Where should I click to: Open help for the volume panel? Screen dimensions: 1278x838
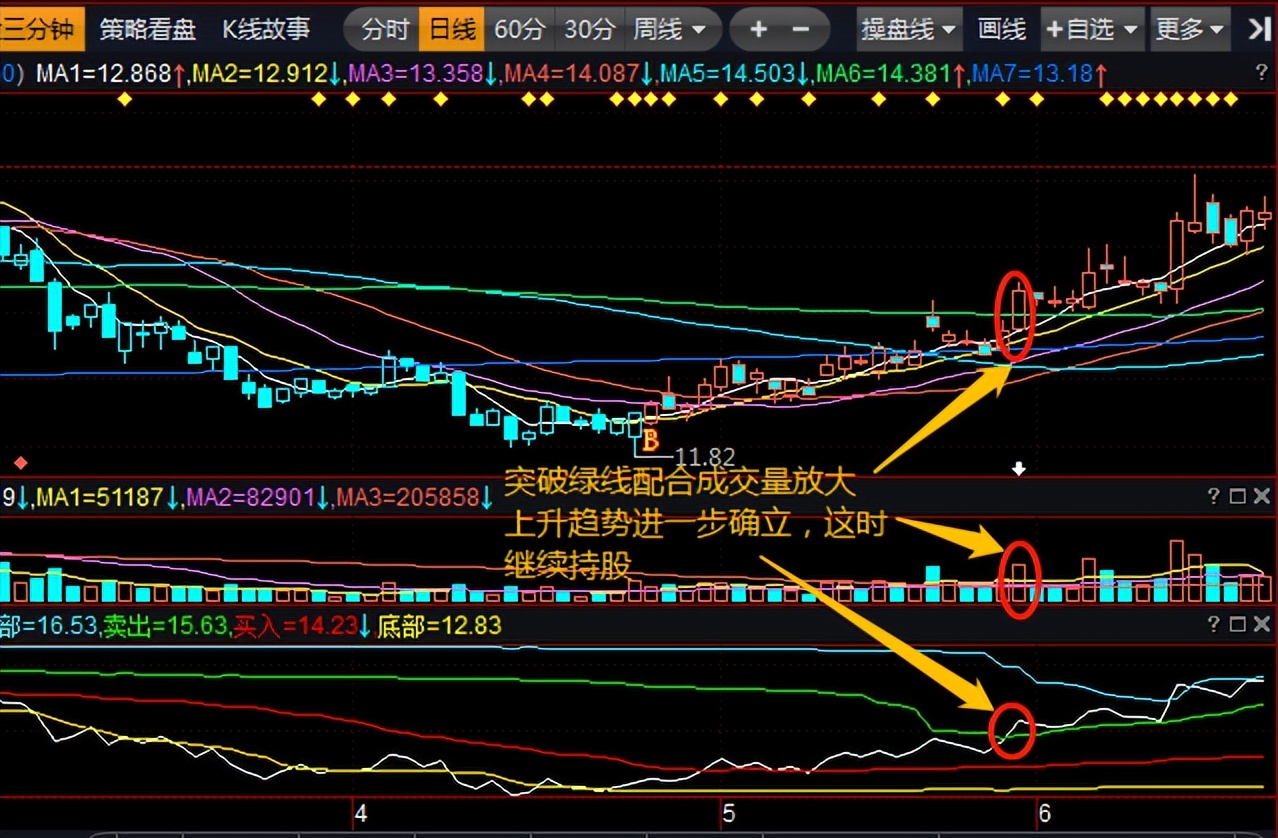(x=1213, y=496)
